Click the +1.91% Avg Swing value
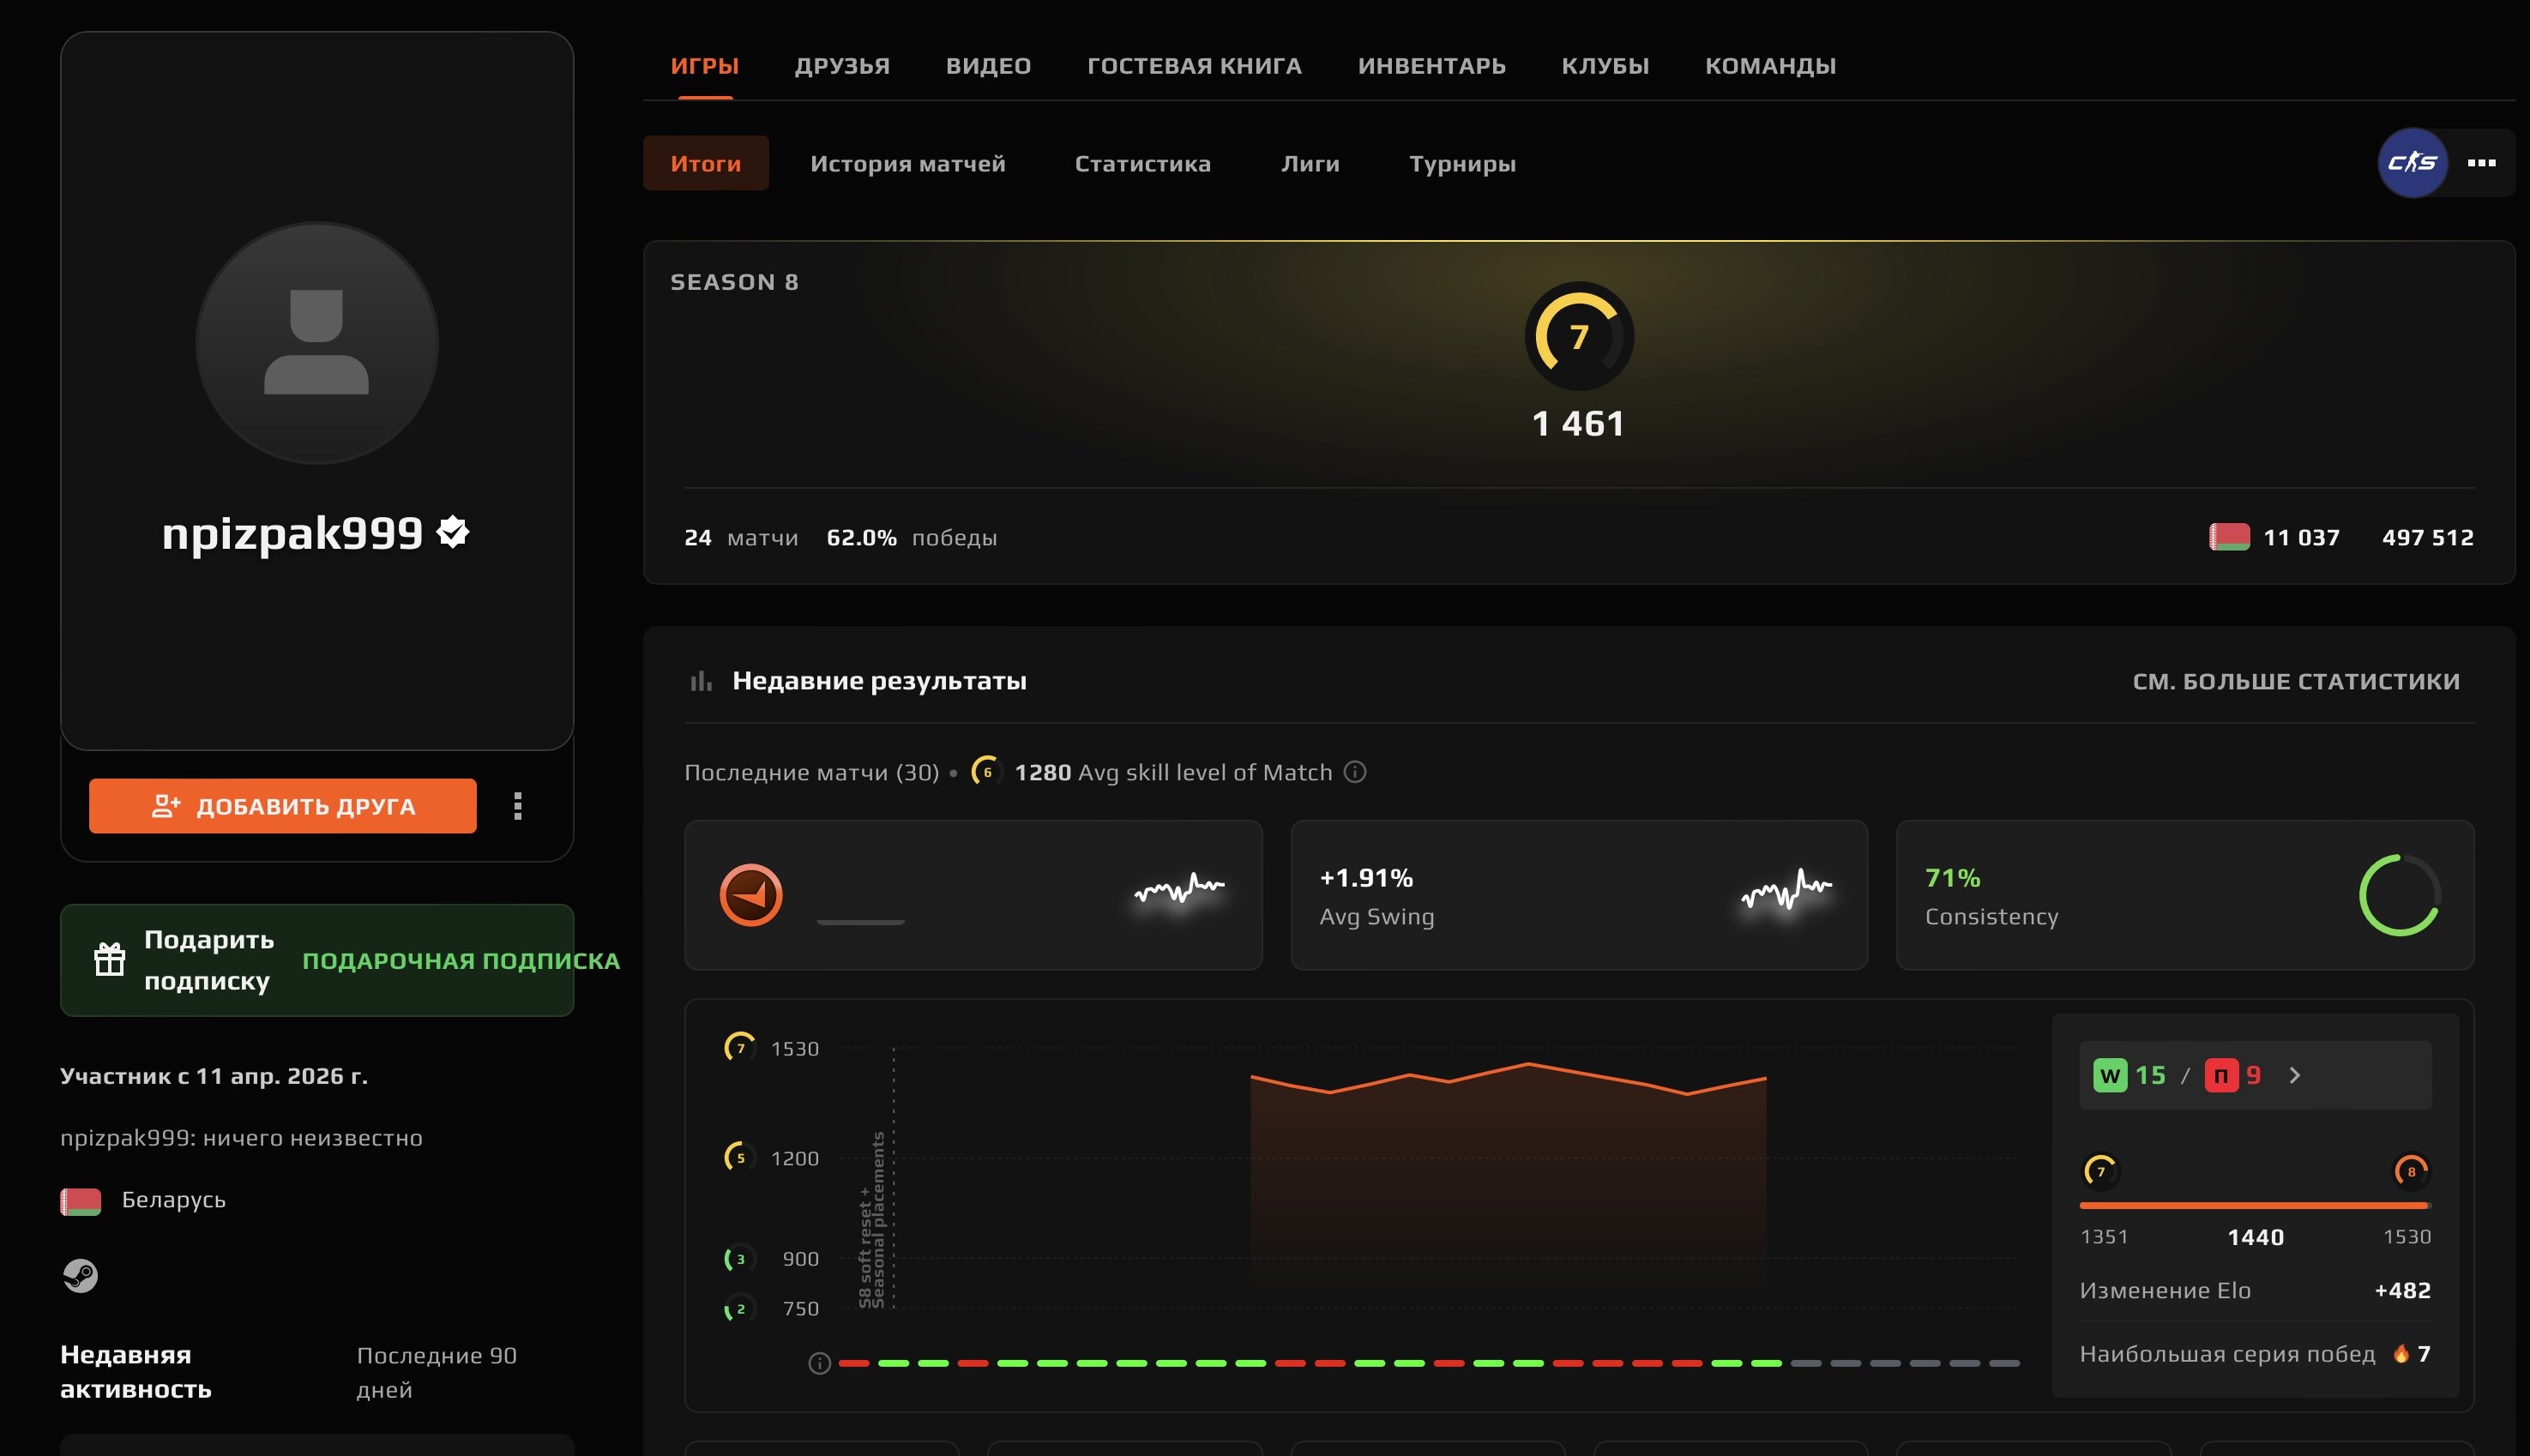Screen dimensions: 2530x1456 (1366, 878)
